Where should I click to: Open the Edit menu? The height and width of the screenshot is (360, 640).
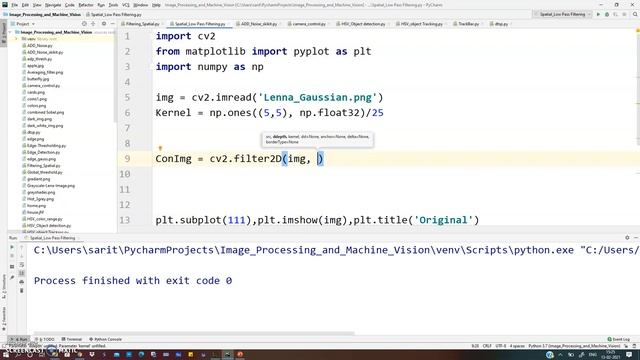25,5
